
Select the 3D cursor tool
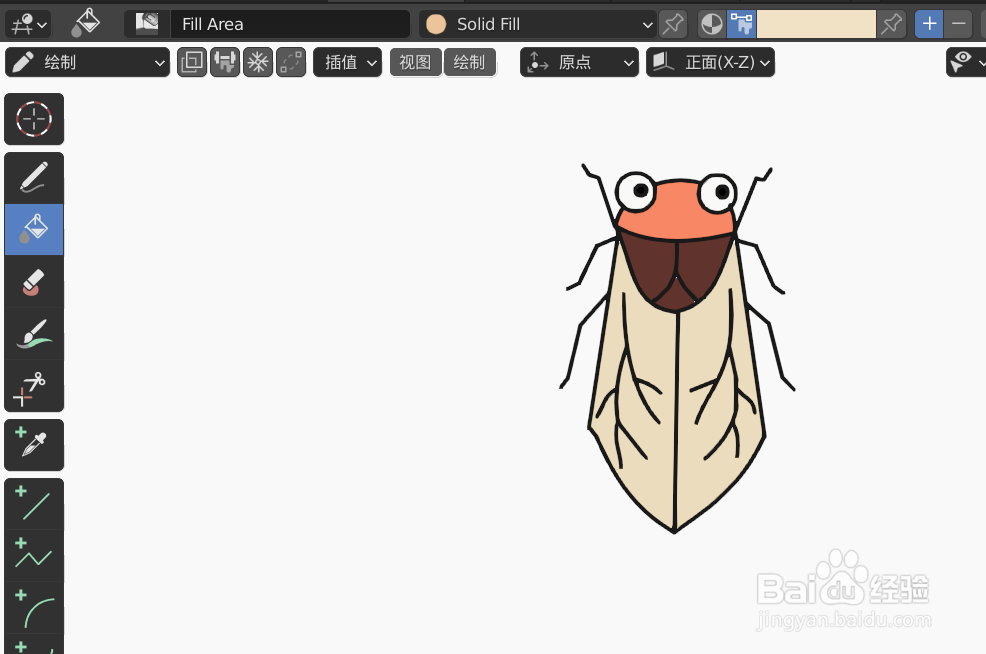pos(34,119)
